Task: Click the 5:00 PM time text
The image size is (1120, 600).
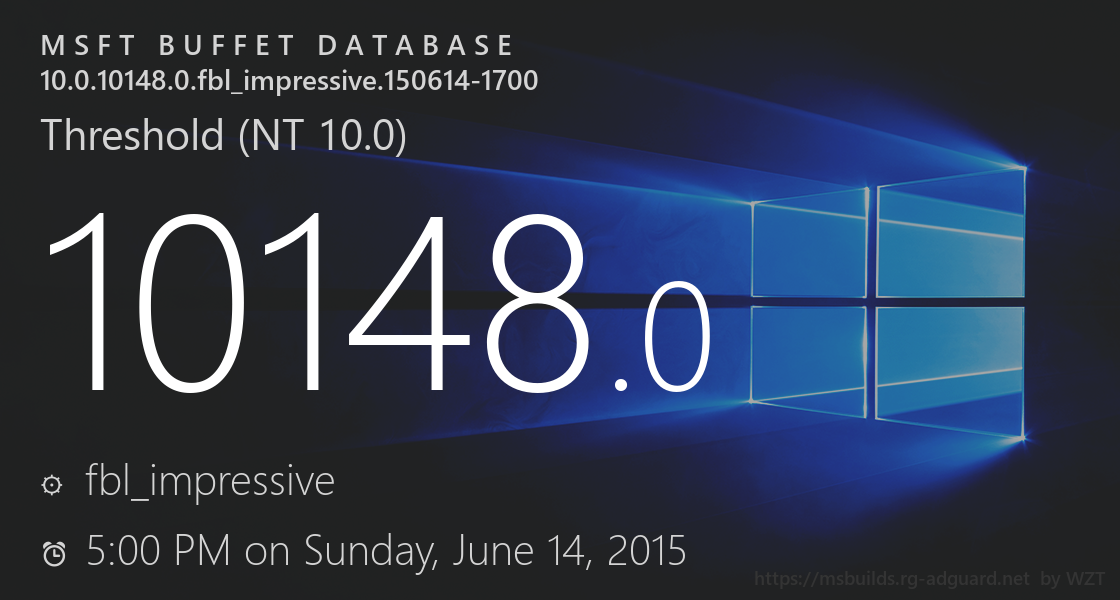Action: click(158, 550)
